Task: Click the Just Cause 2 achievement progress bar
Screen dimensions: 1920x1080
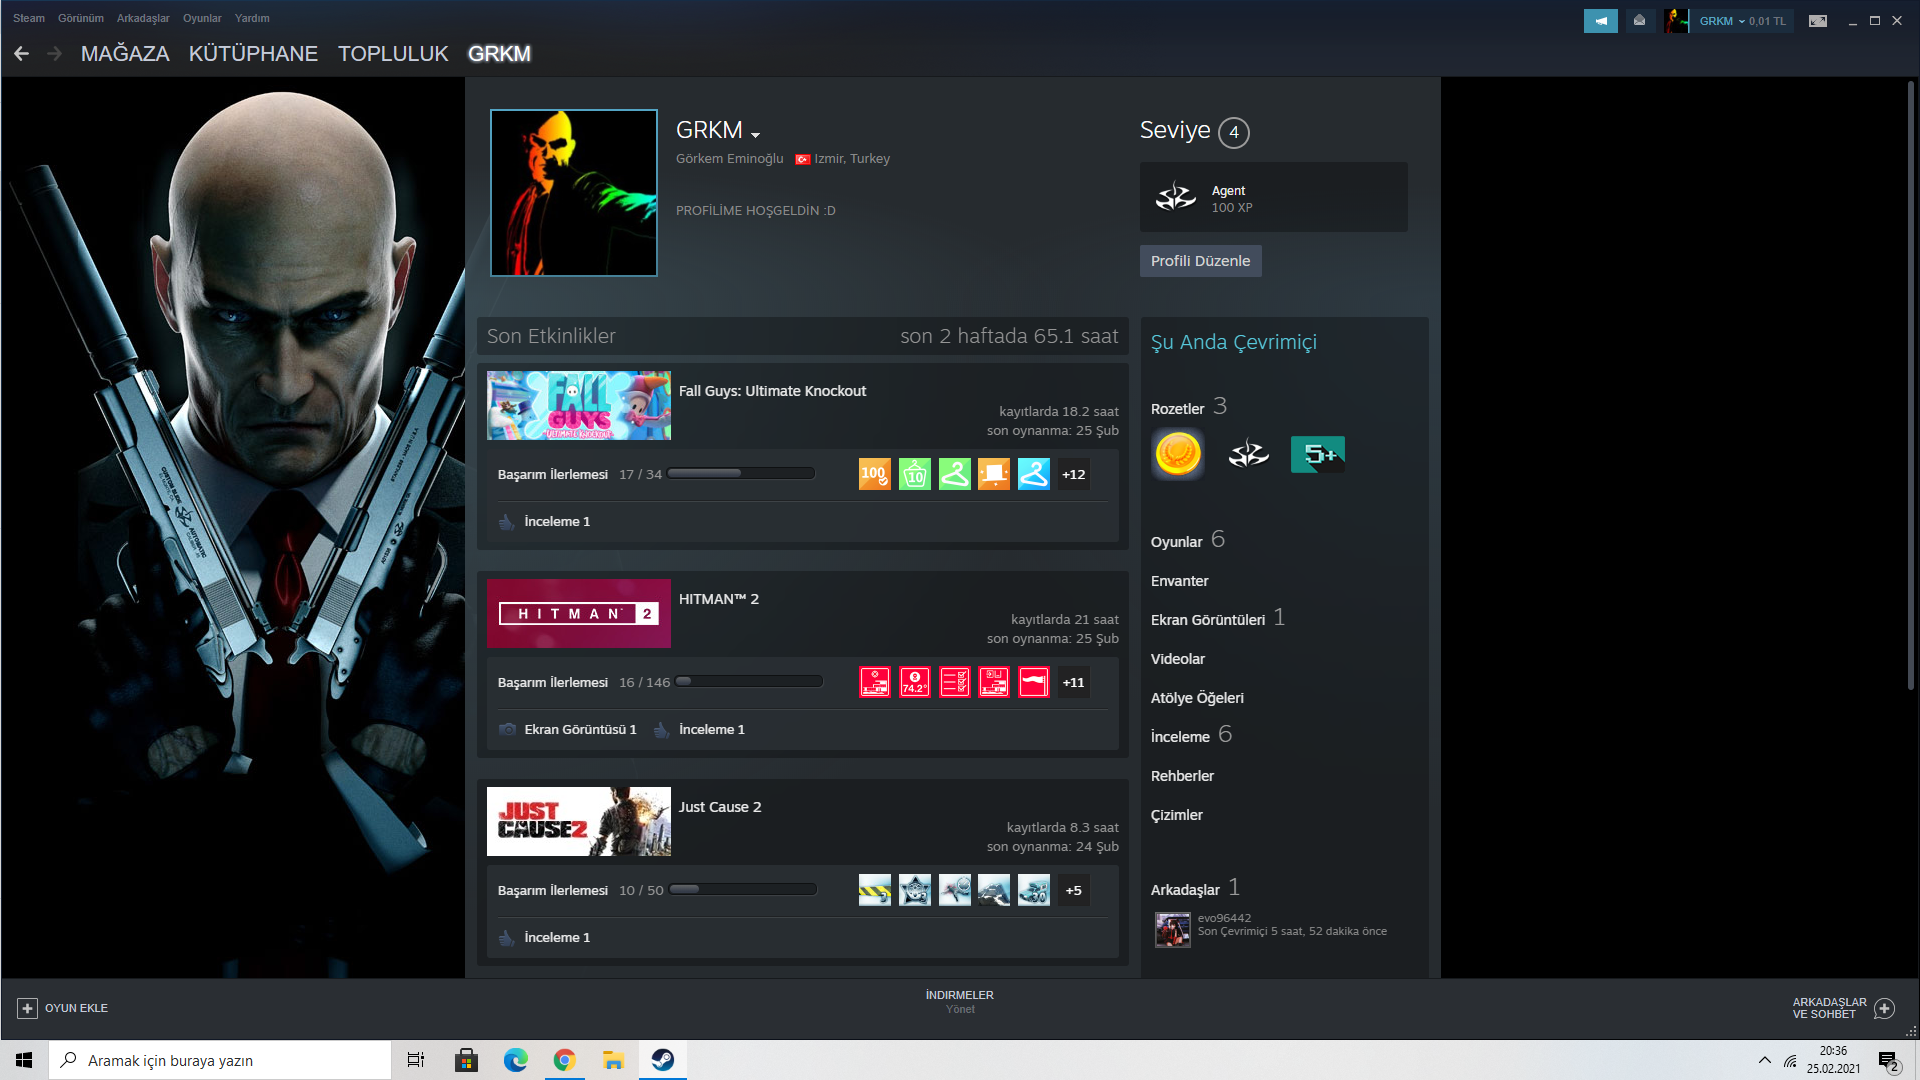Action: (x=743, y=890)
